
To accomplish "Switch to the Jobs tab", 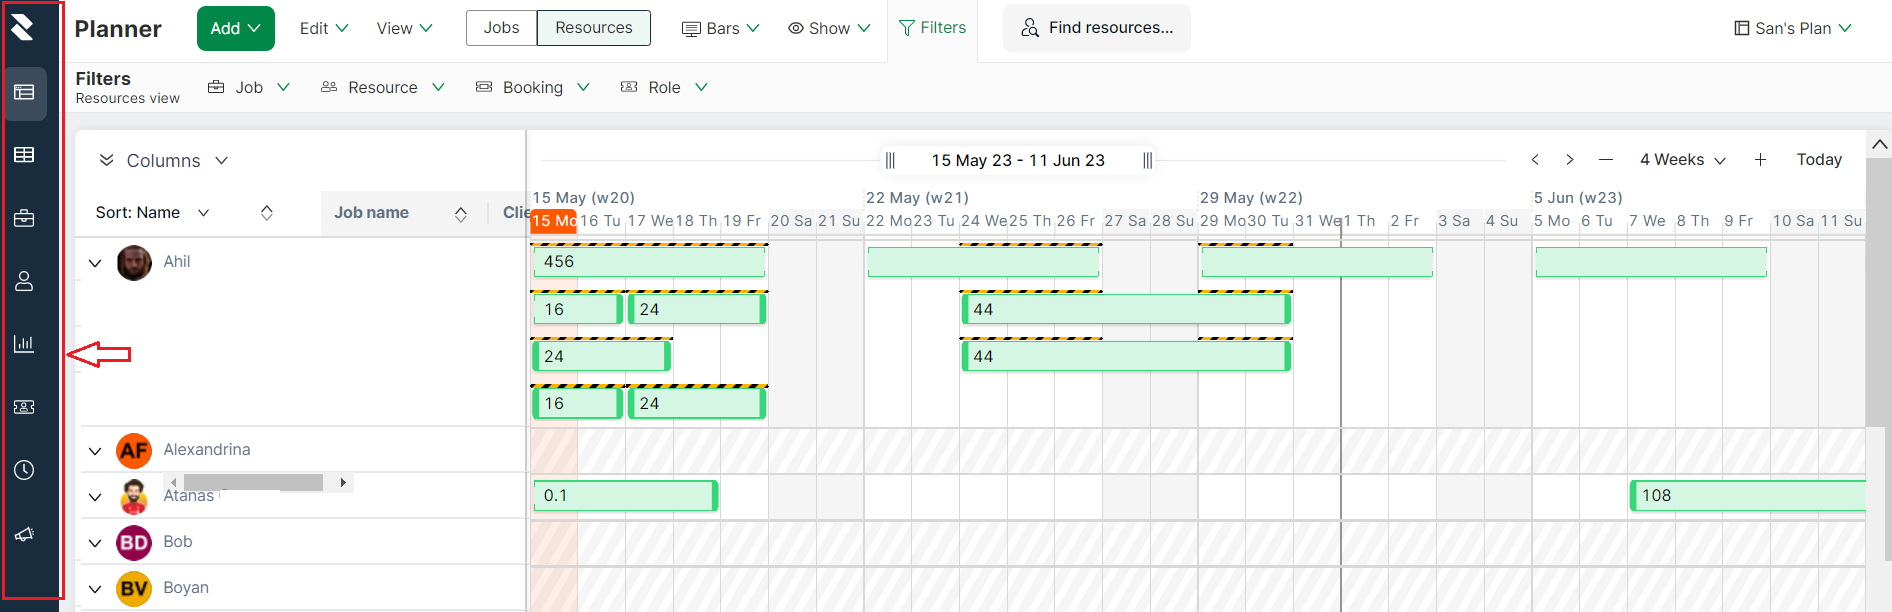I will 500,28.
